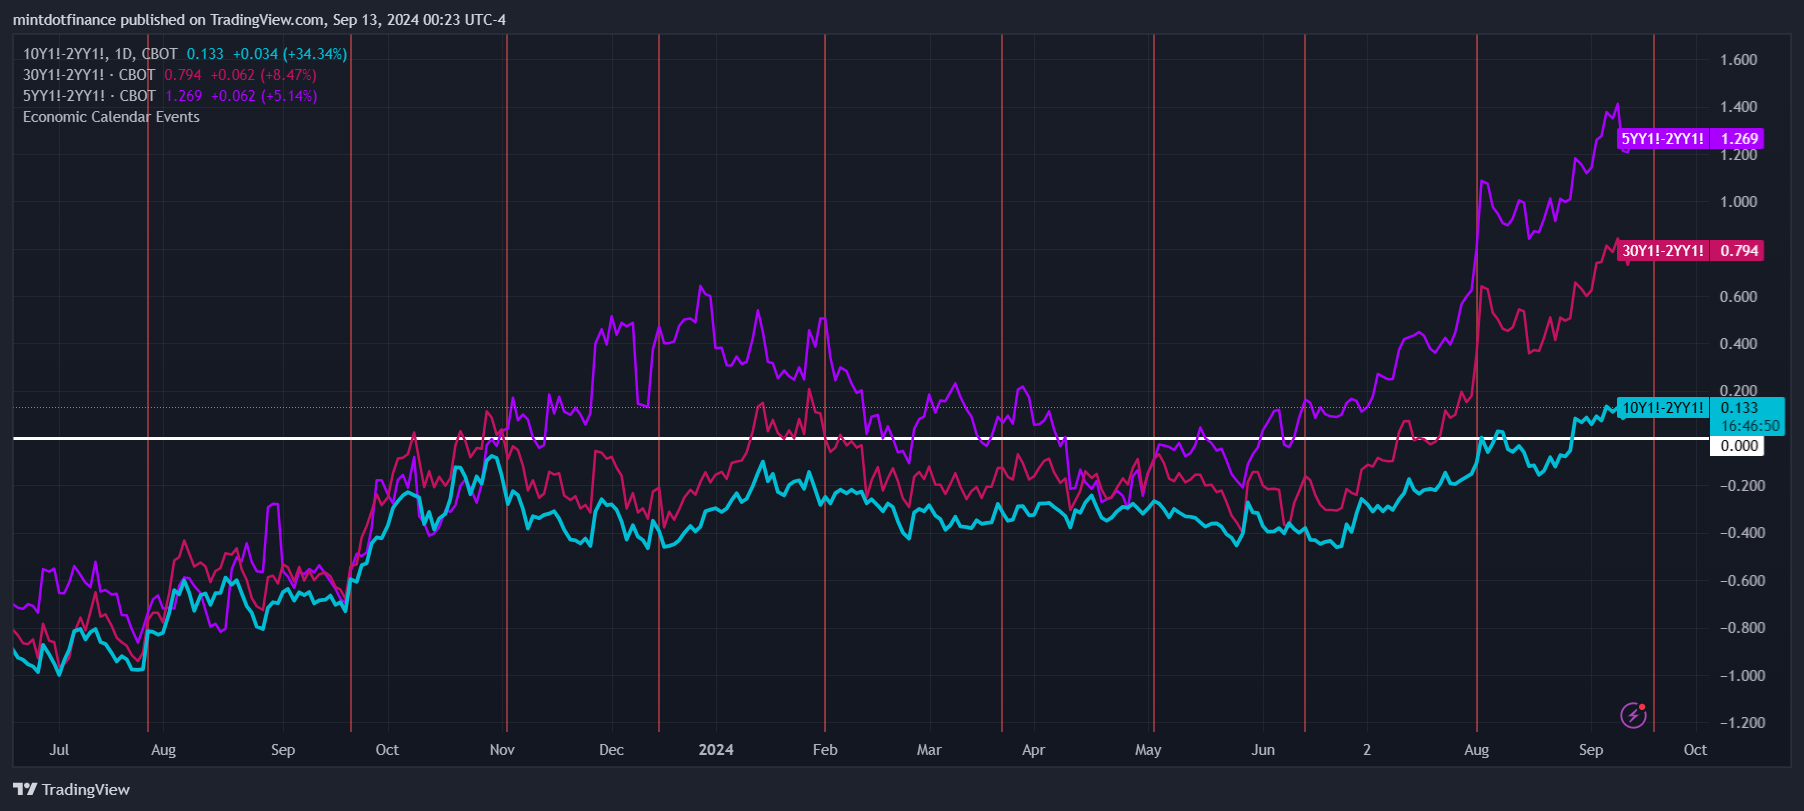Viewport: 1804px width, 811px height.
Task: Click the mintdotfinance published on TradingView header text
Action: pos(259,20)
